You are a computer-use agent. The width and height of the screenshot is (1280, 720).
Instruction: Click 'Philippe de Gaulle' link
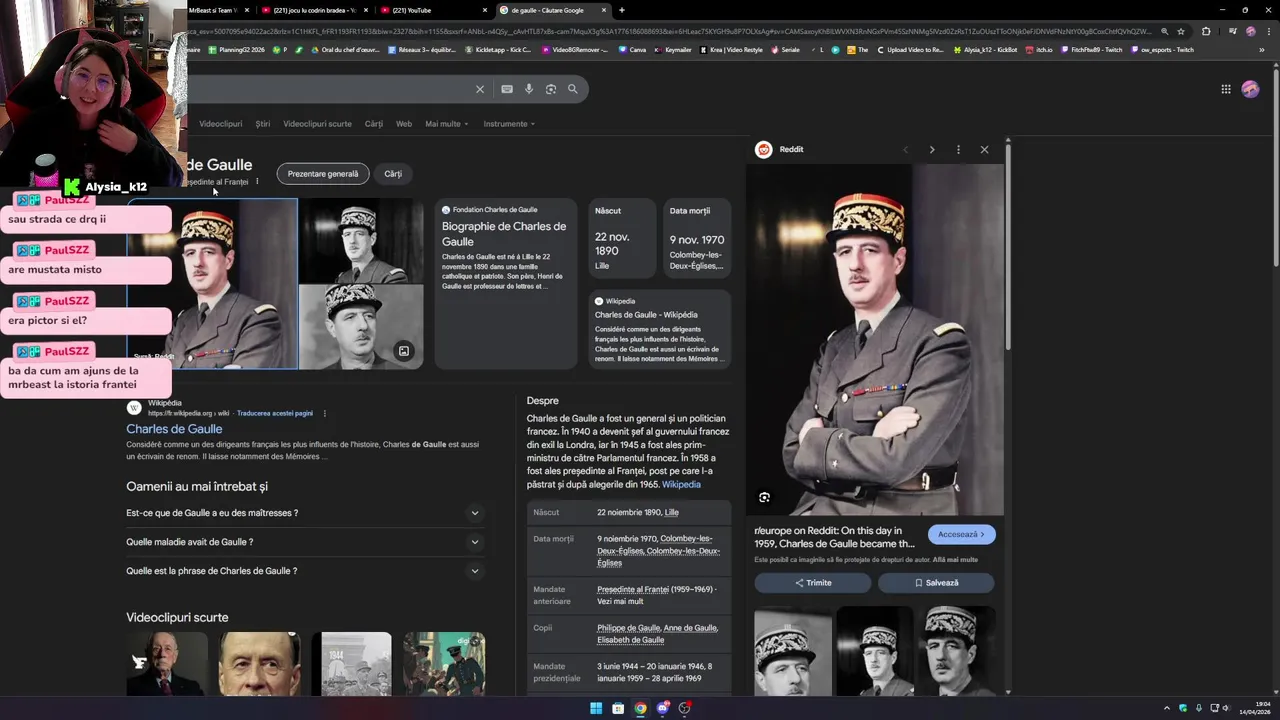click(x=628, y=628)
